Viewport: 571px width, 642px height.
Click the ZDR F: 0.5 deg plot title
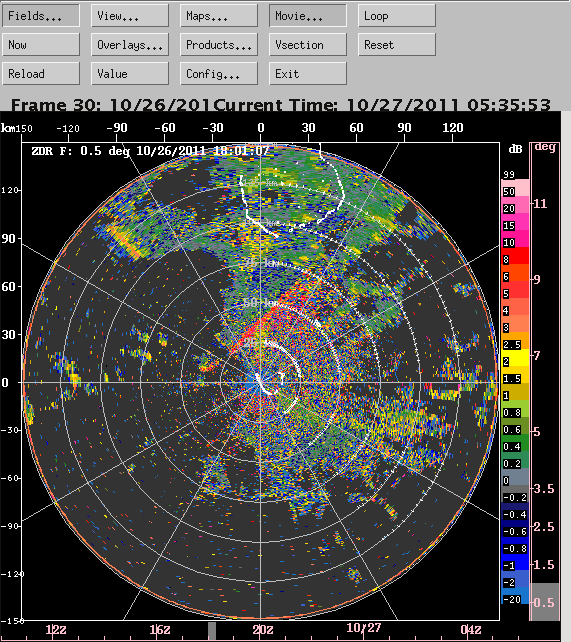pos(150,151)
